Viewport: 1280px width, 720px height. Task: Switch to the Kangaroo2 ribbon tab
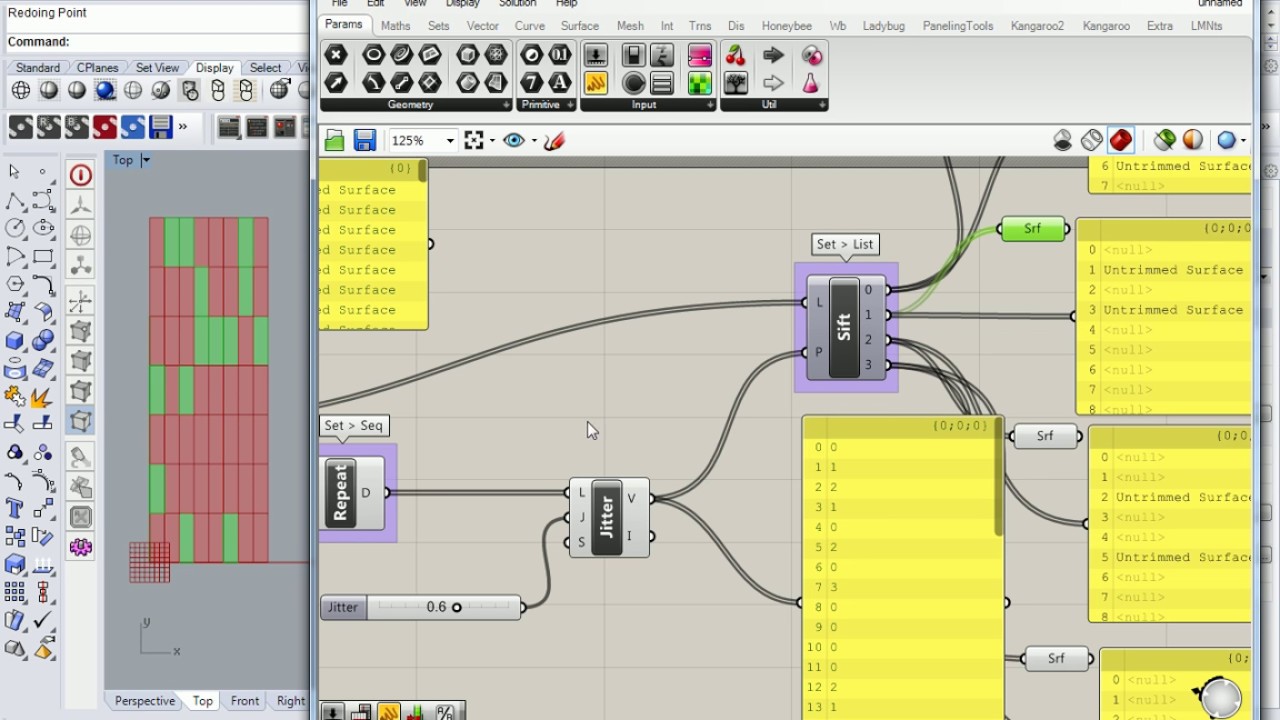point(1037,26)
